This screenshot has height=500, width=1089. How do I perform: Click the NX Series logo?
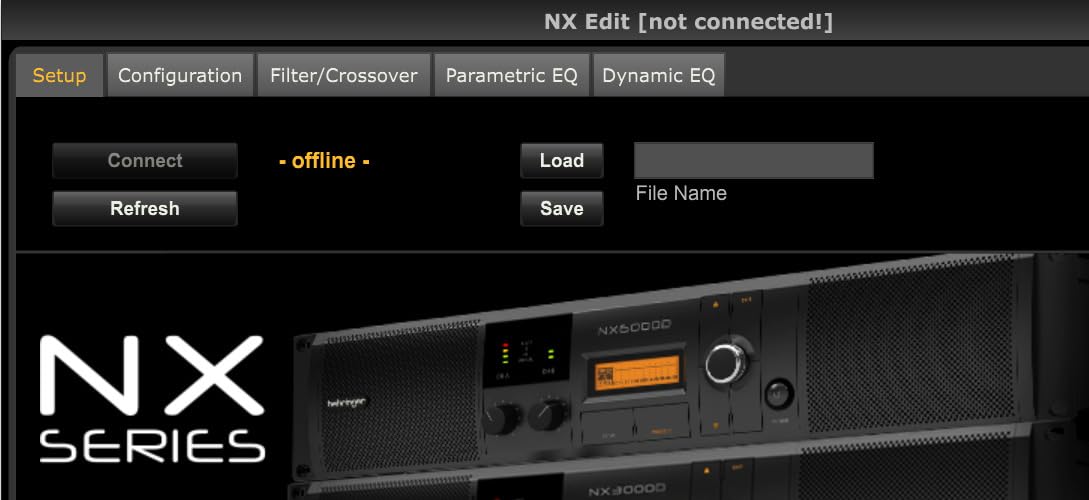(x=152, y=399)
